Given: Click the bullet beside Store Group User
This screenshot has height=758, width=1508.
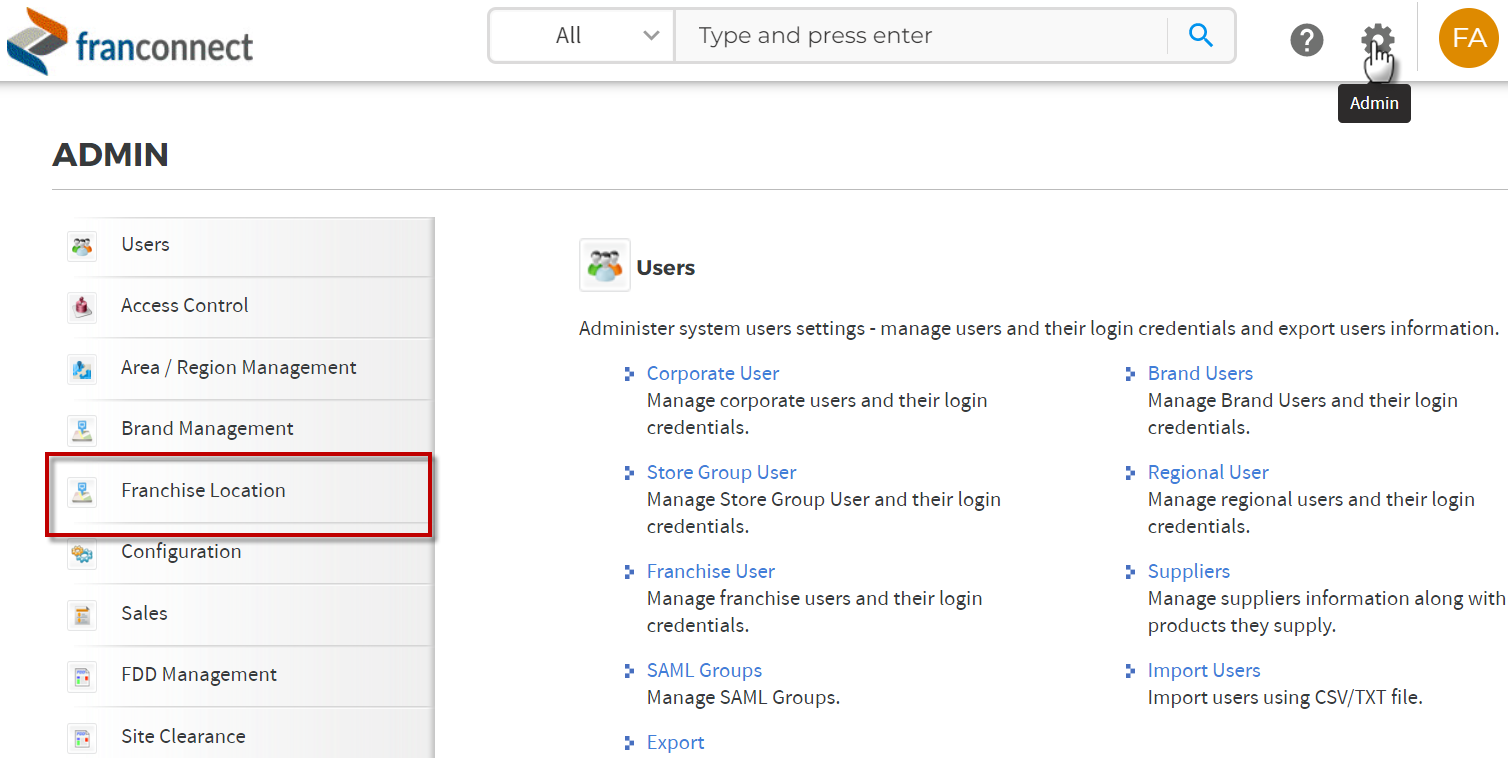Looking at the screenshot, I should [629, 473].
